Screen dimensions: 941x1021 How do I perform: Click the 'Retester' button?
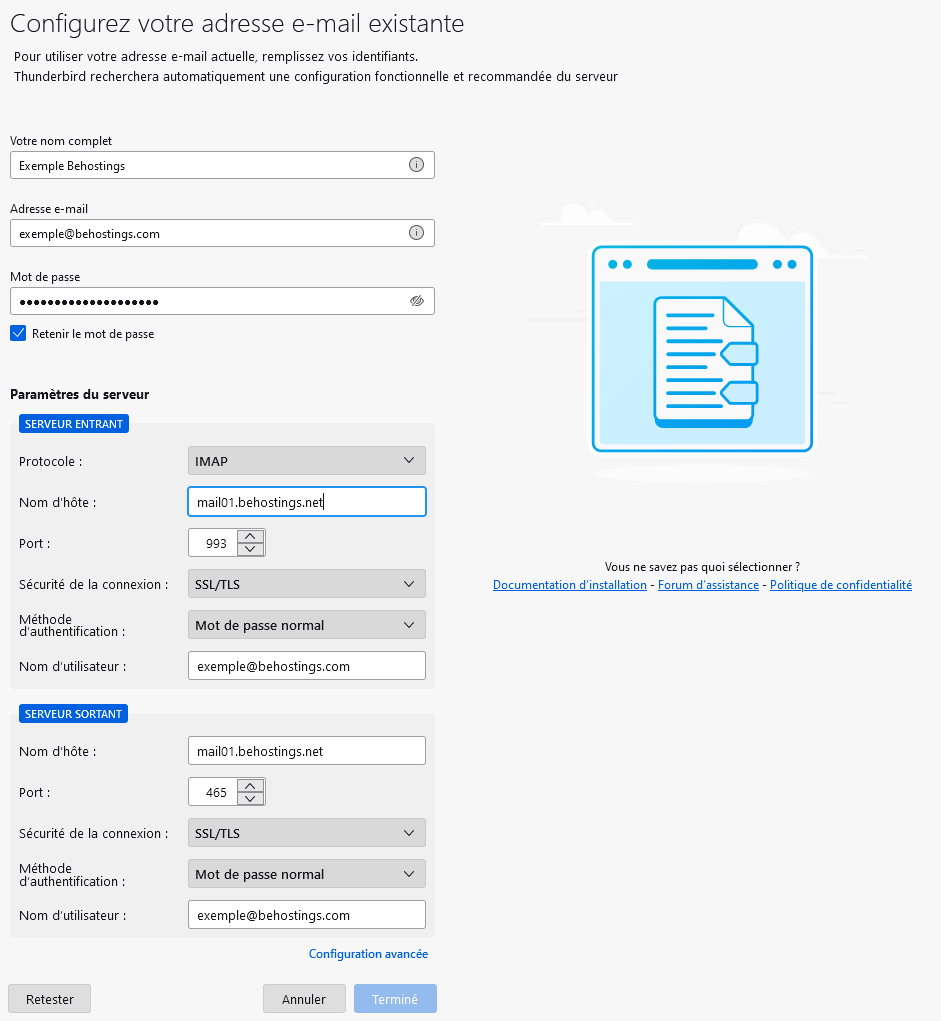pos(49,999)
